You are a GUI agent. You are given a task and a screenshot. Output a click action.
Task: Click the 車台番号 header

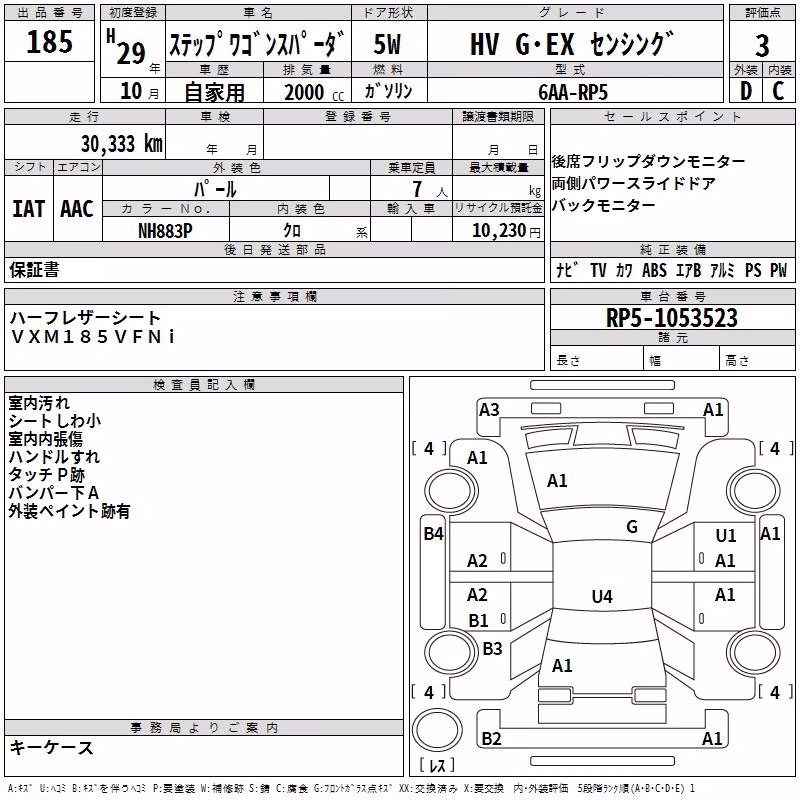(672, 296)
